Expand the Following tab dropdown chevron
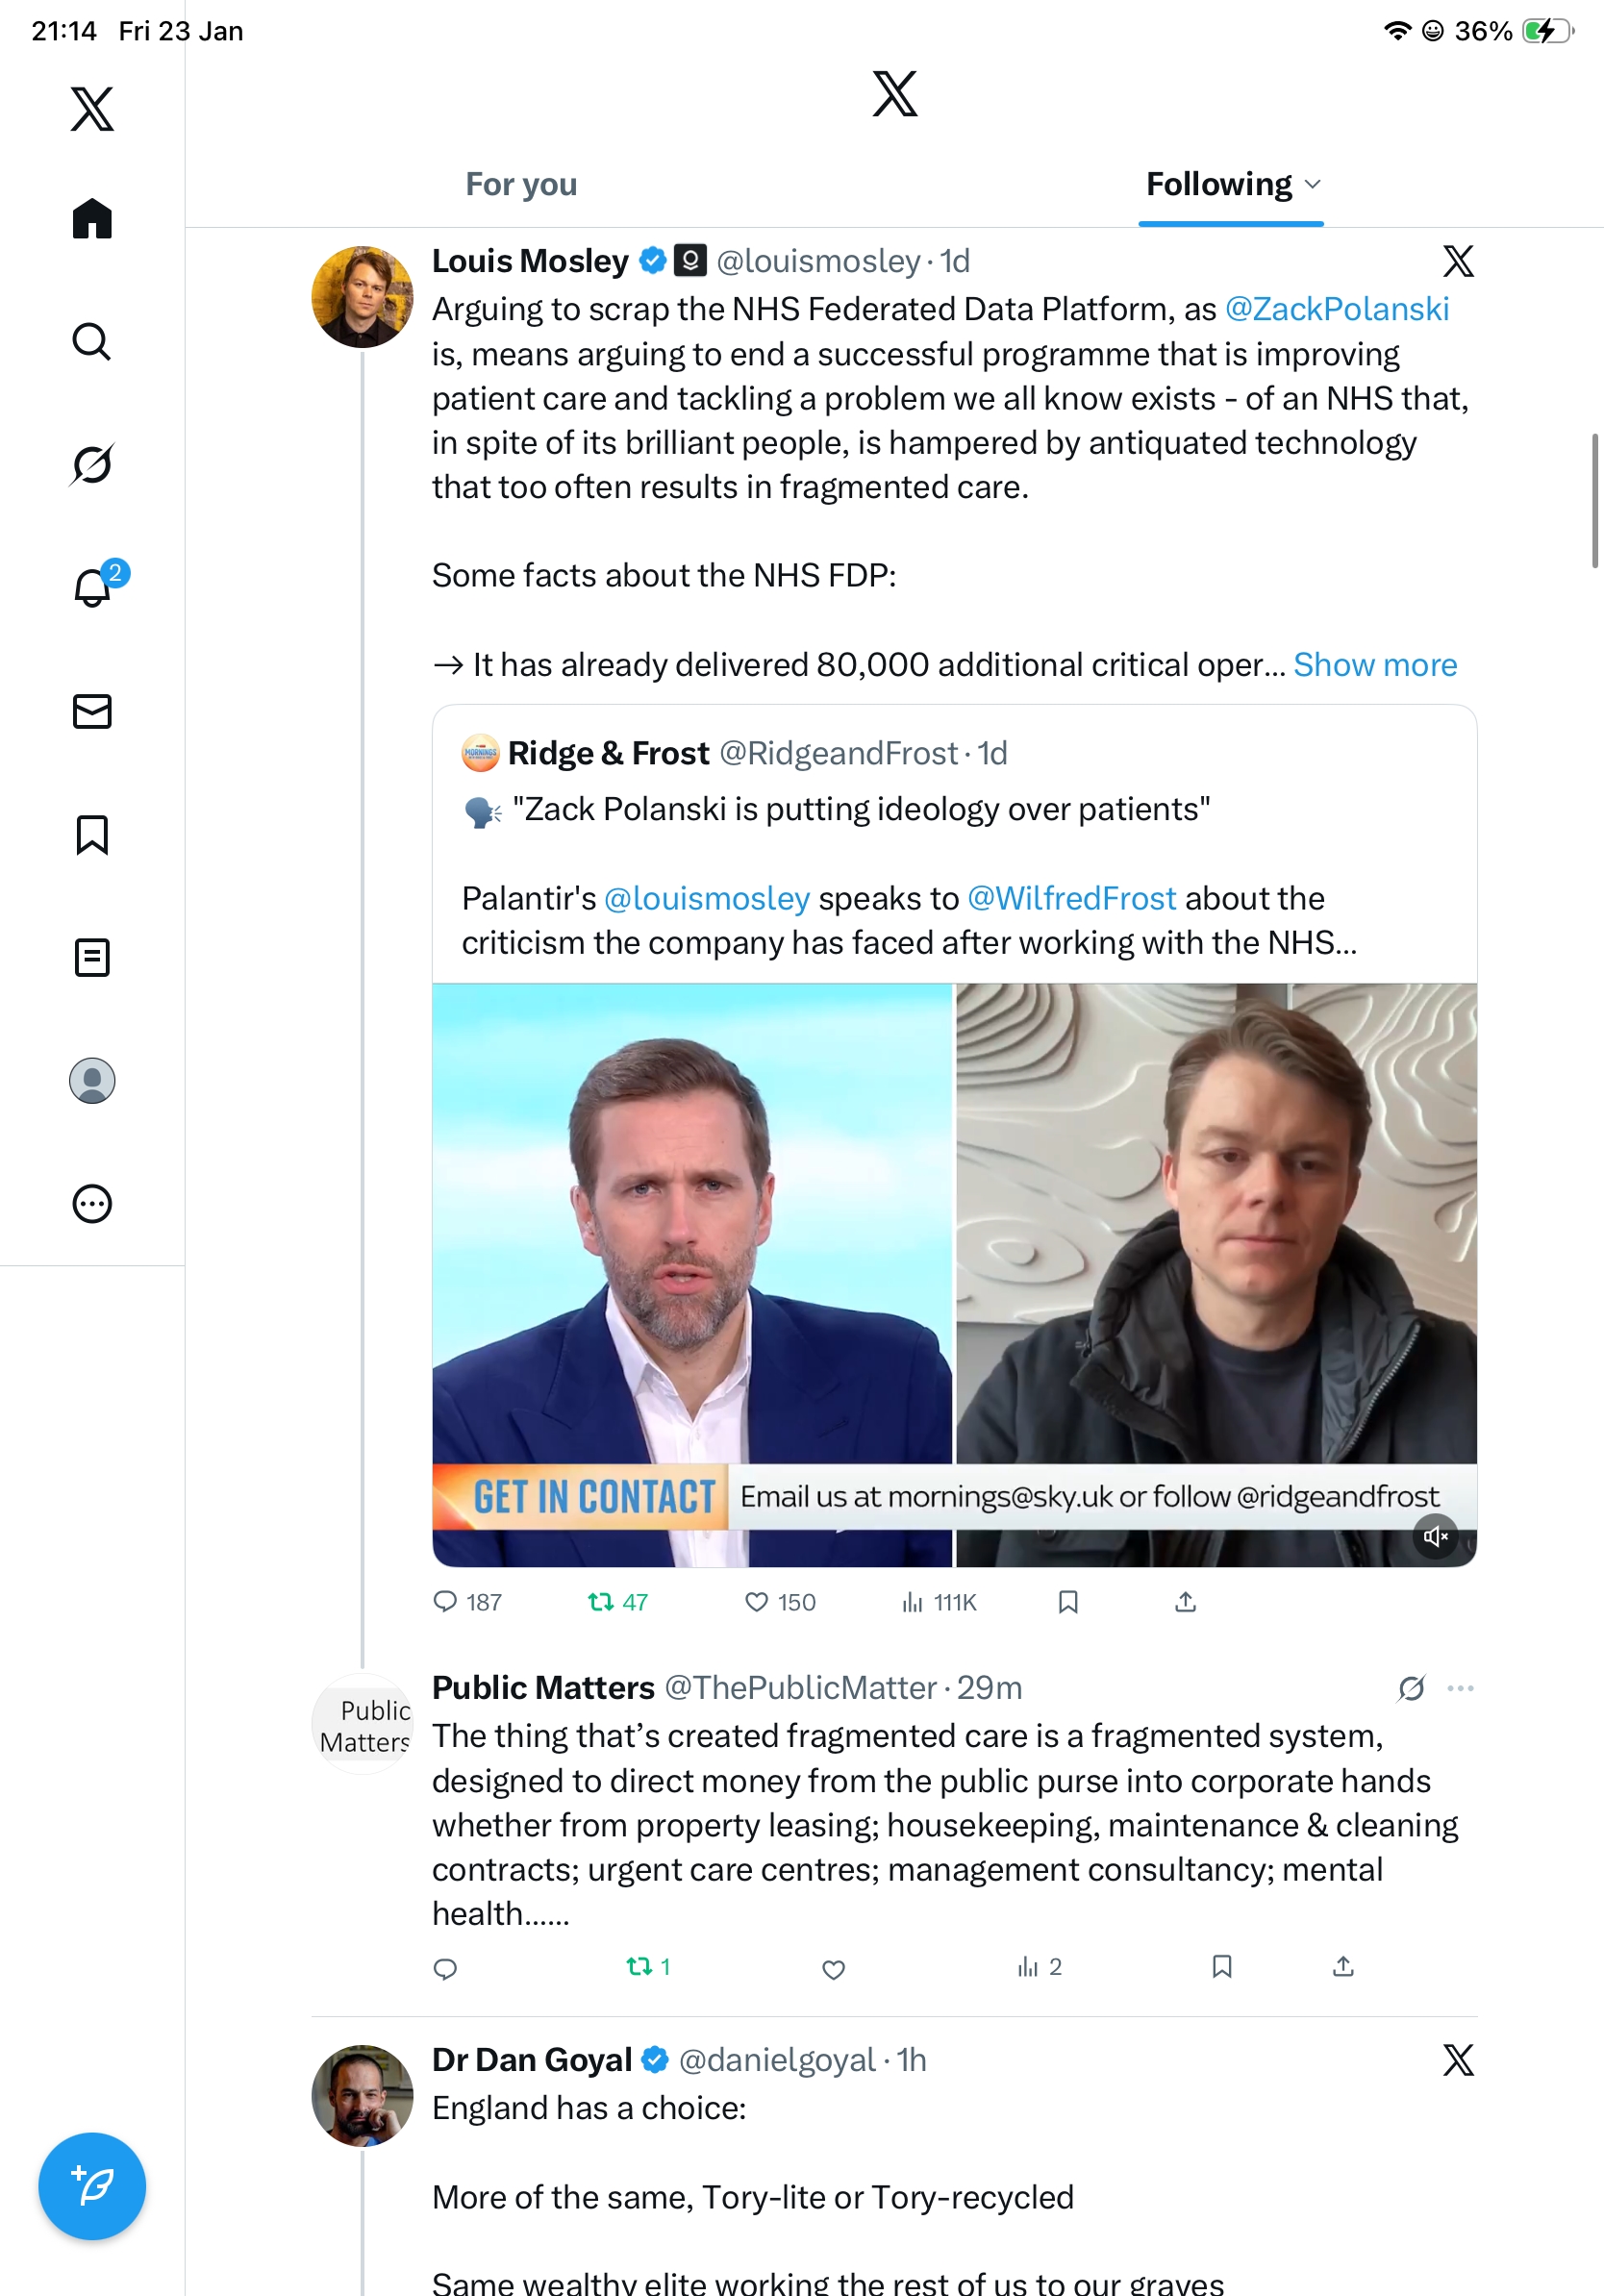Image resolution: width=1604 pixels, height=2296 pixels. [x=1314, y=185]
